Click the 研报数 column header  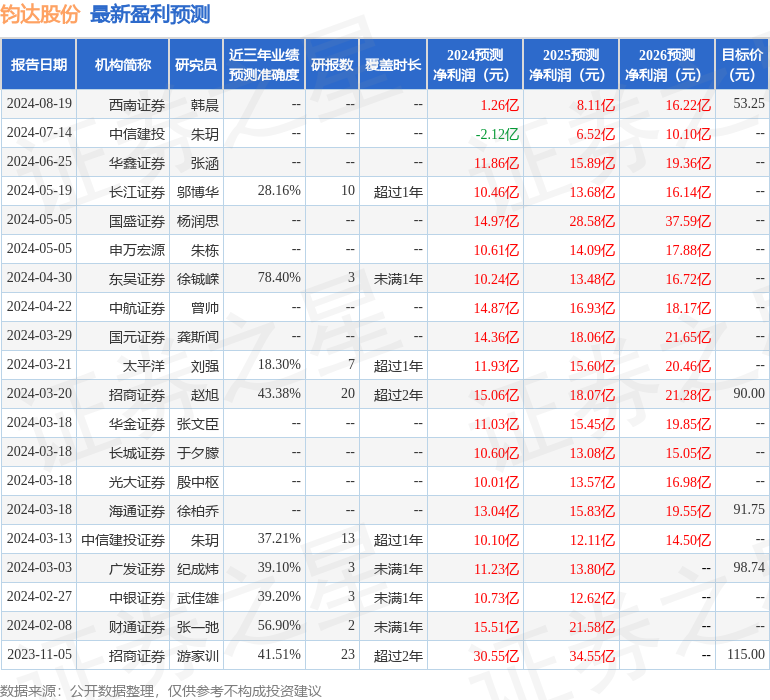click(332, 64)
